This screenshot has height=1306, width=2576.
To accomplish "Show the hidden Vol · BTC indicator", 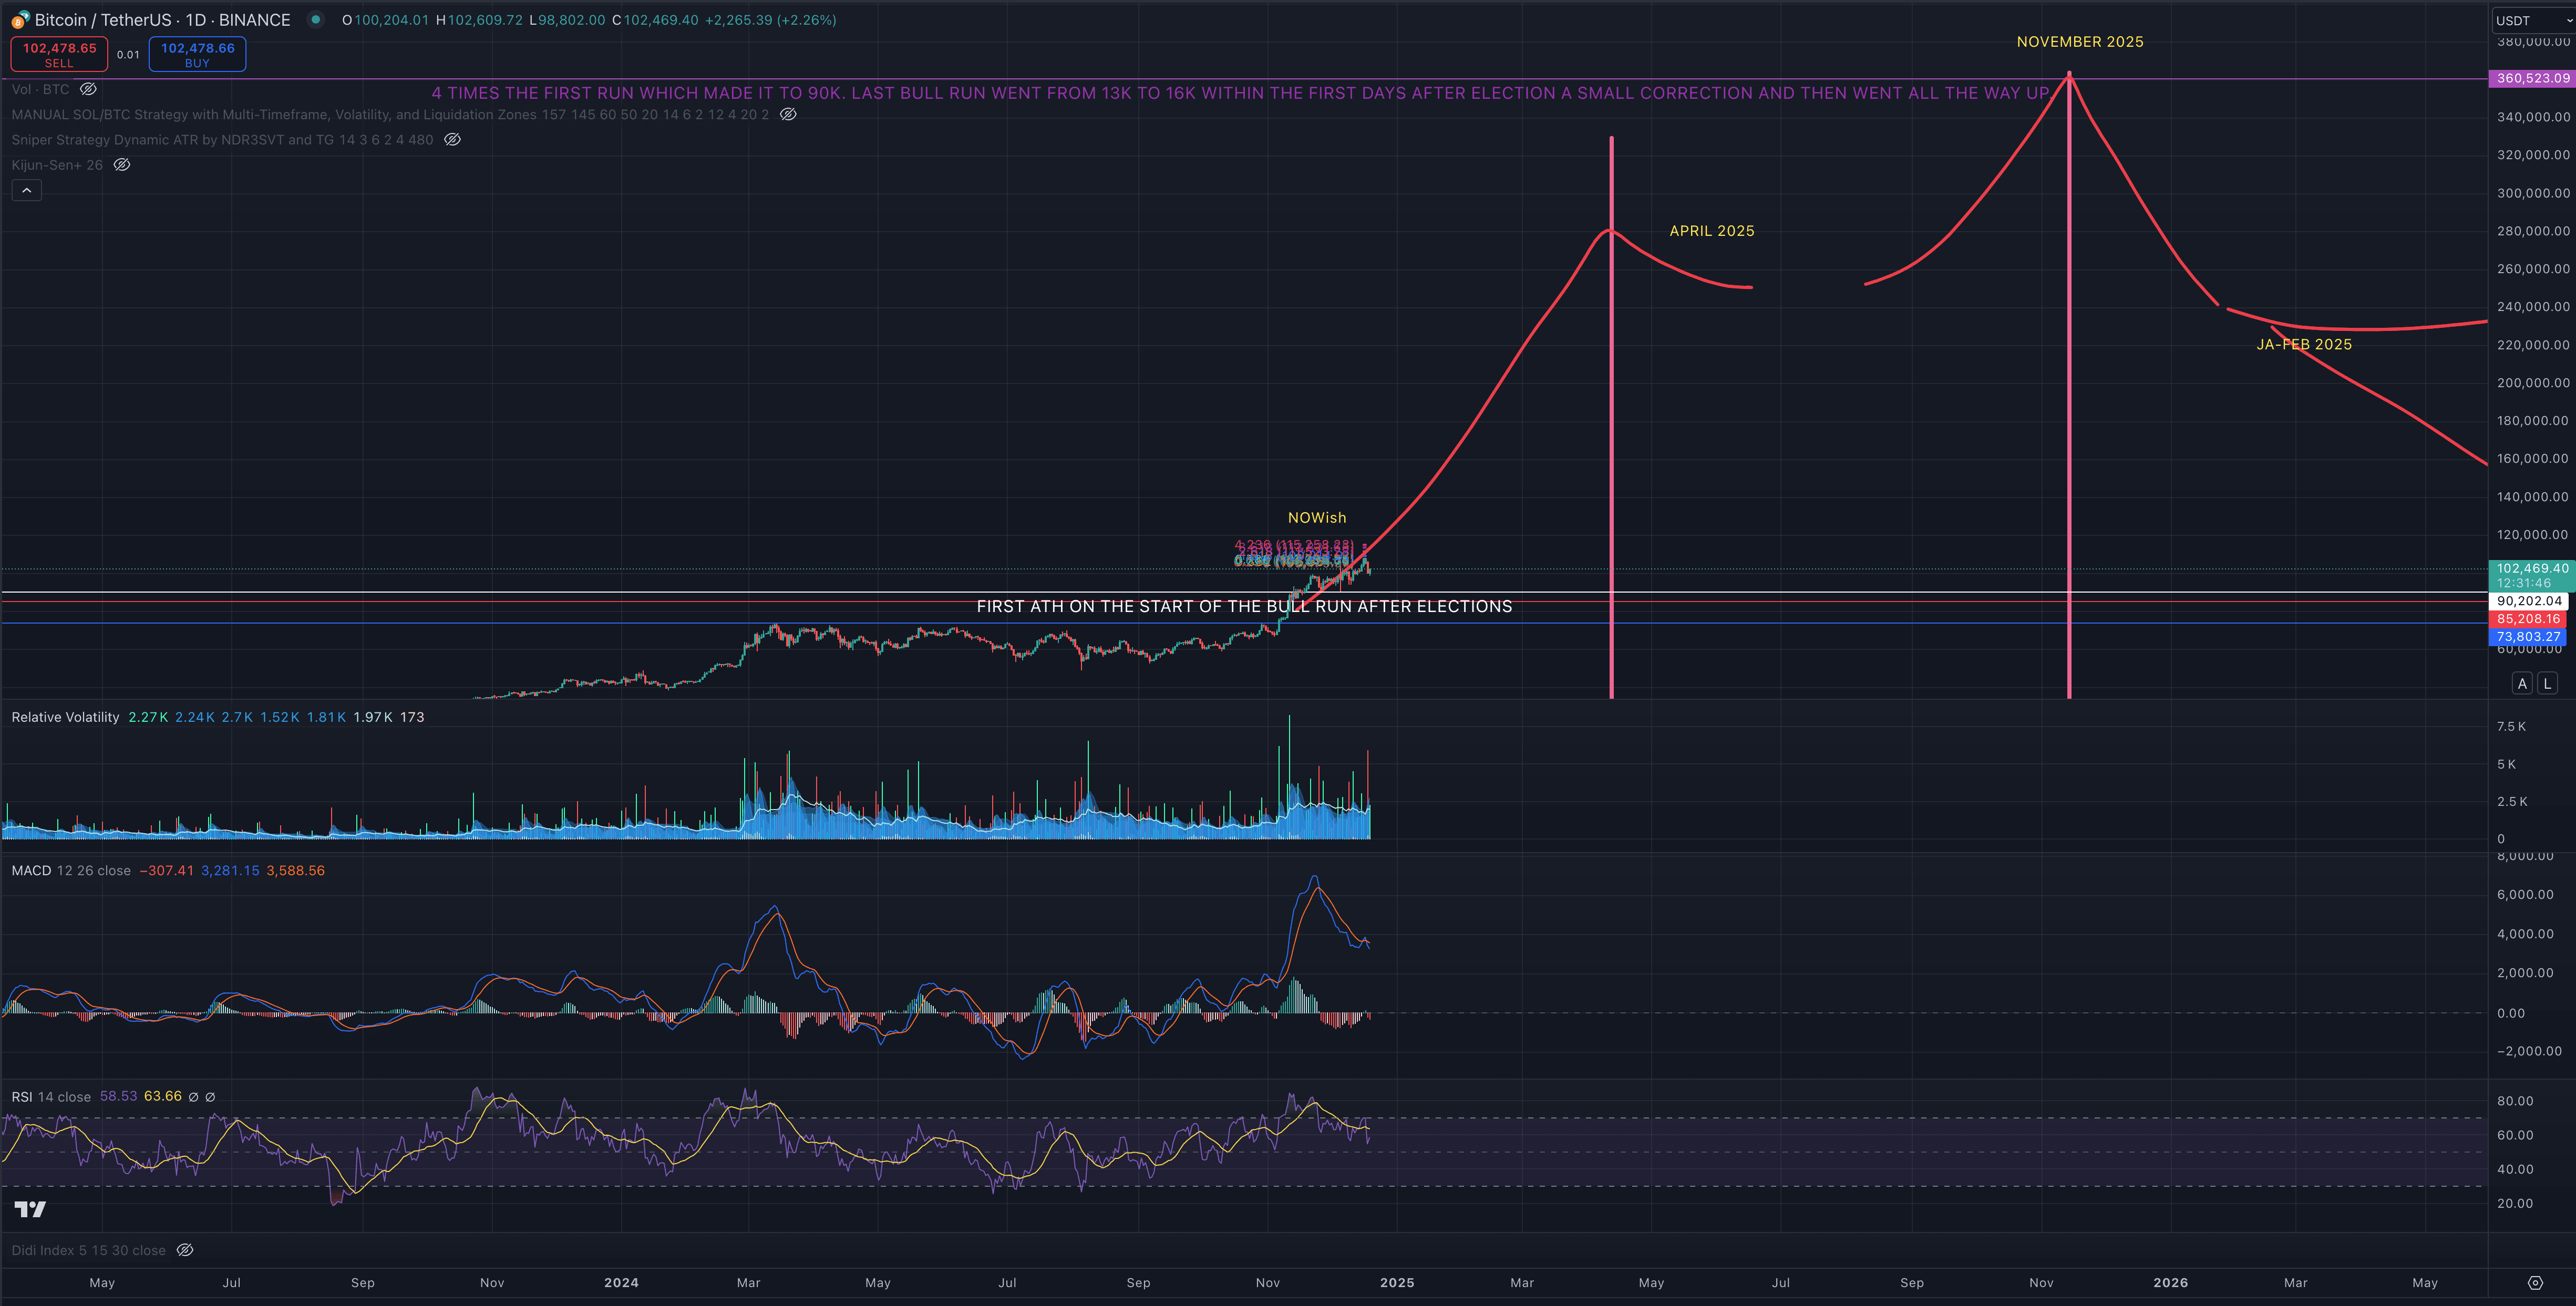I will tap(88, 89).
